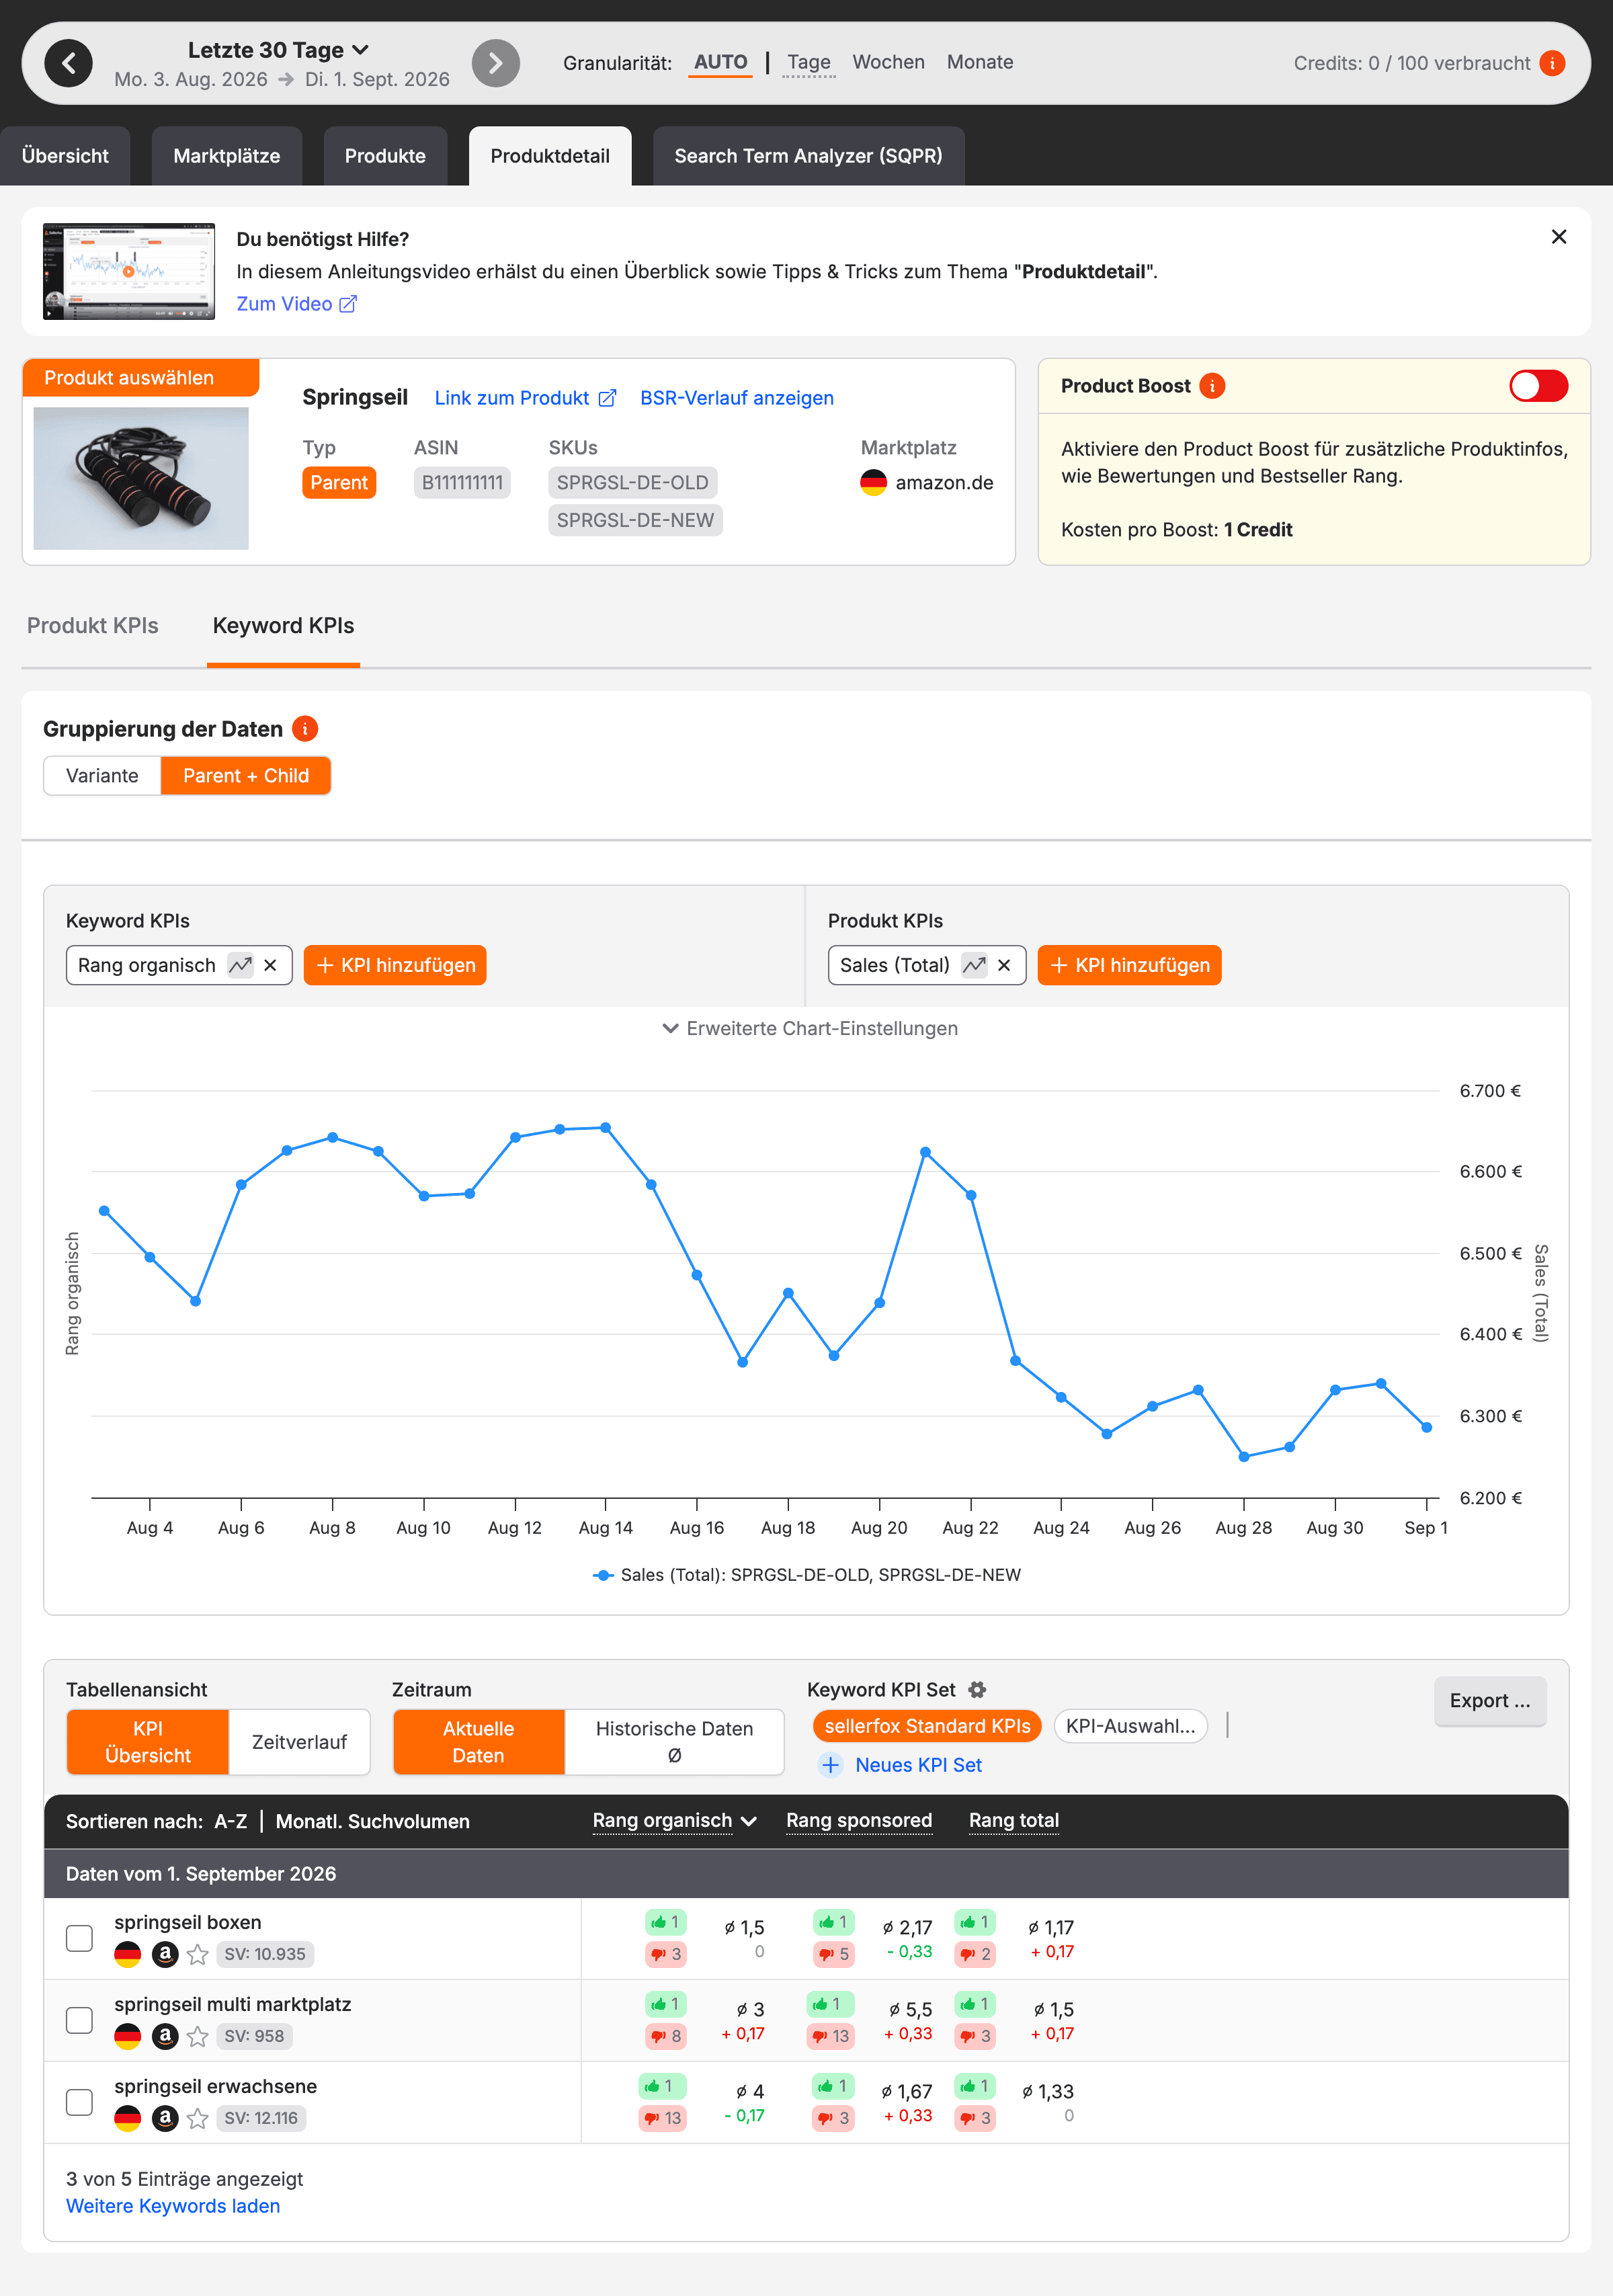This screenshot has width=1613, height=2296.
Task: Choose the KPI Übersicht table view
Action: (148, 1742)
